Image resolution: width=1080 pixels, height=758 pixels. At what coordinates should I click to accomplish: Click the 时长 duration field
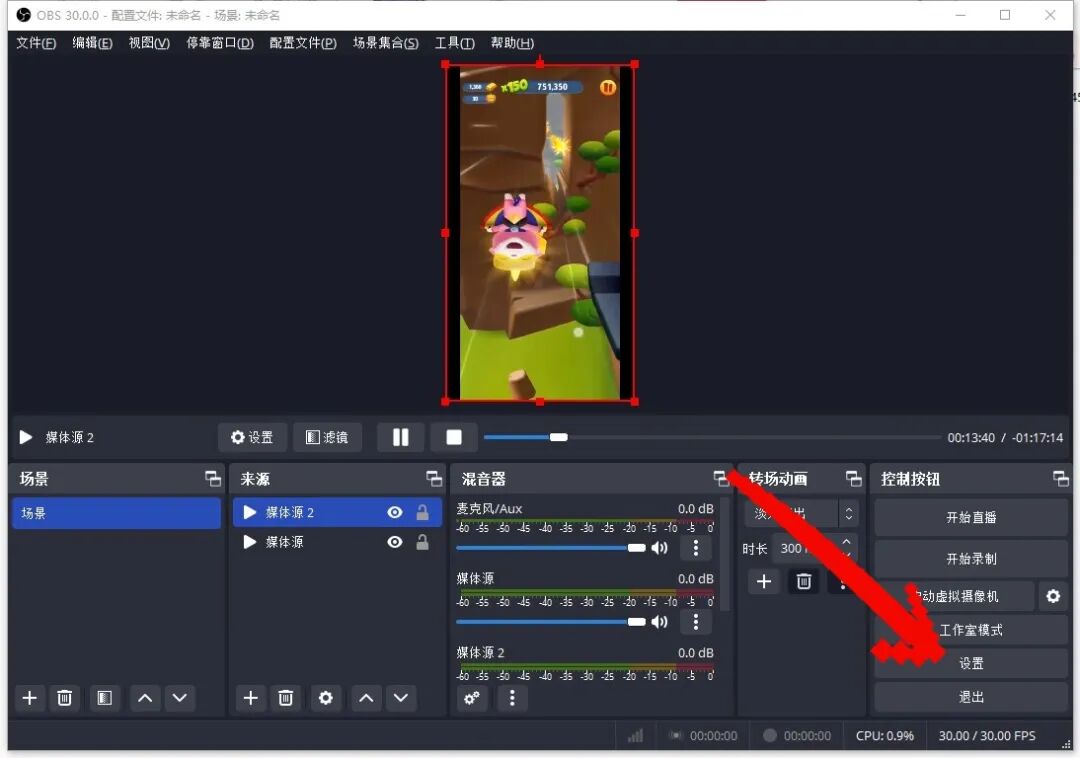tap(804, 548)
